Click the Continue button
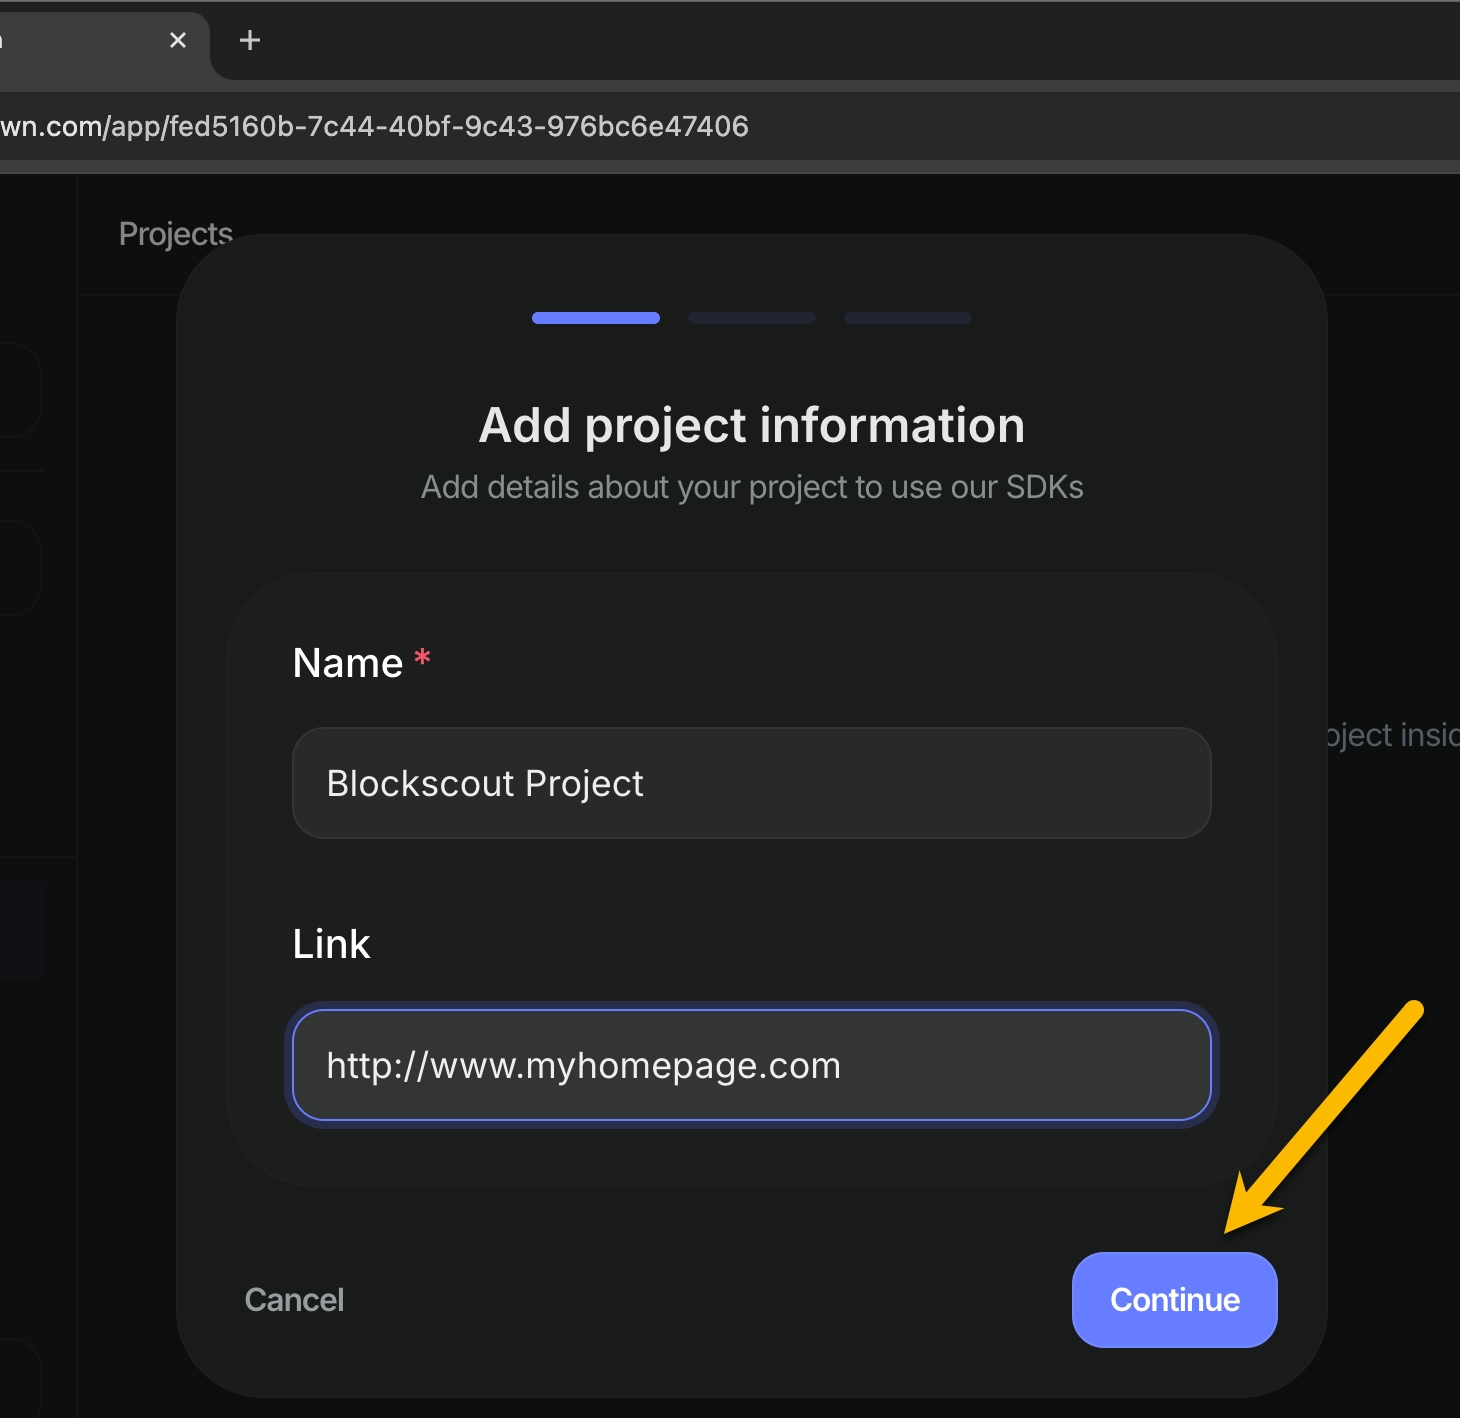The height and width of the screenshot is (1418, 1460). coord(1175,1299)
